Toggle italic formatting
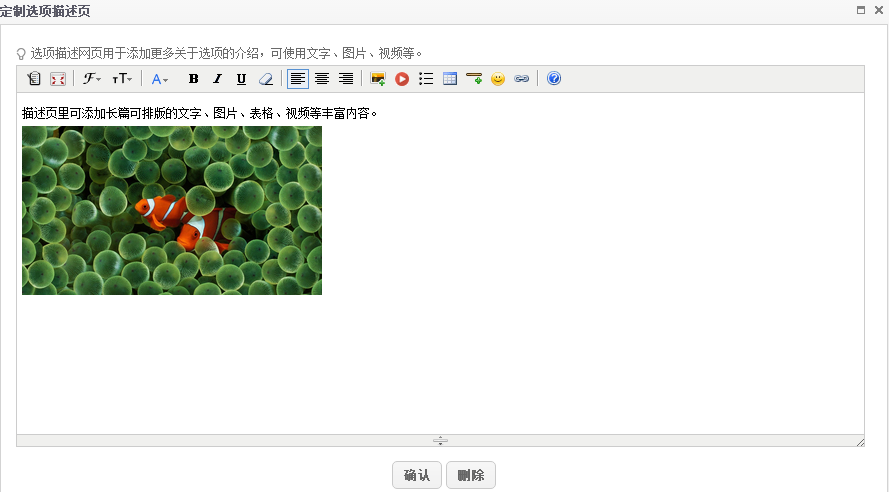 pos(217,79)
